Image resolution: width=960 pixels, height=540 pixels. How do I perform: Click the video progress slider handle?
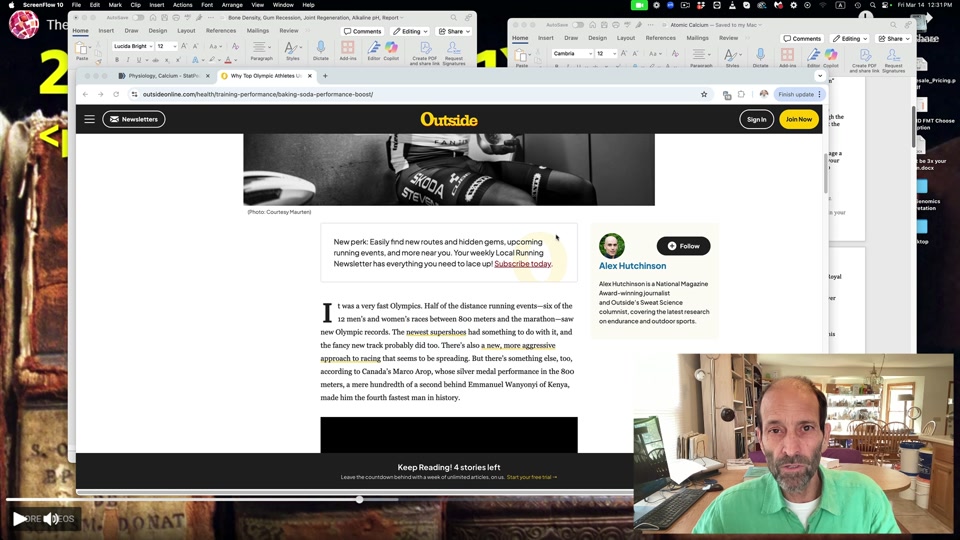(x=359, y=499)
